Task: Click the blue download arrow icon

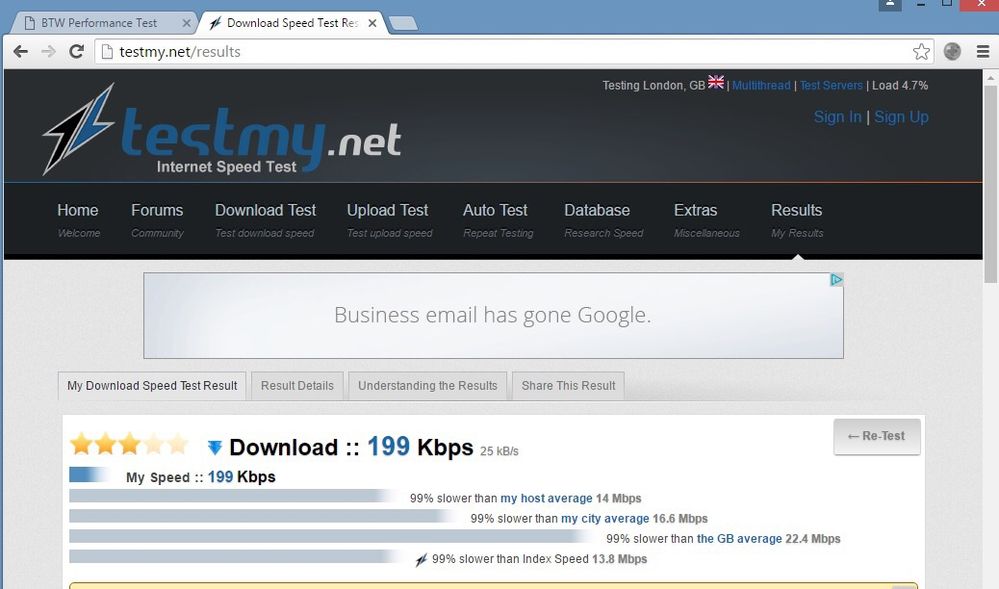Action: point(215,447)
